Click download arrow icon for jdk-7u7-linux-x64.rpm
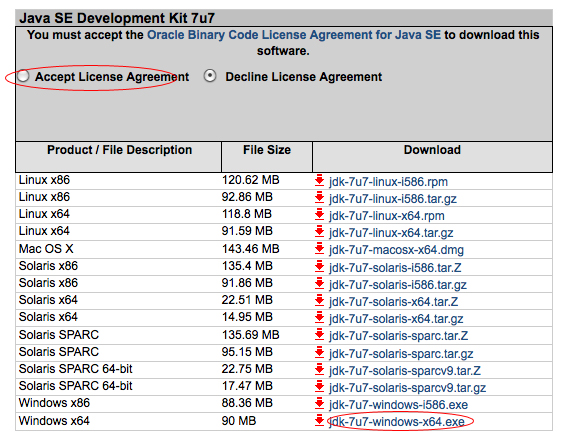 pyautogui.click(x=319, y=214)
